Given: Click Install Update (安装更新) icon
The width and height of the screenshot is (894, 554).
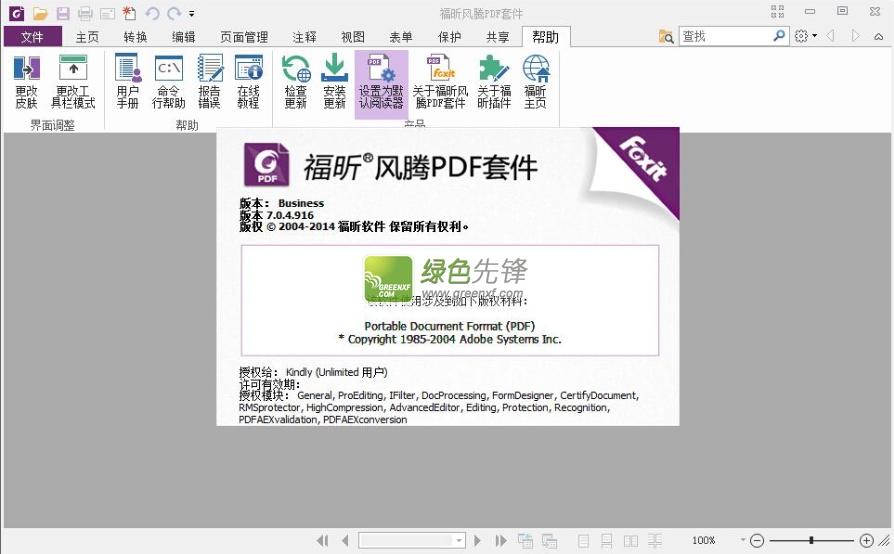Looking at the screenshot, I should pos(335,82).
